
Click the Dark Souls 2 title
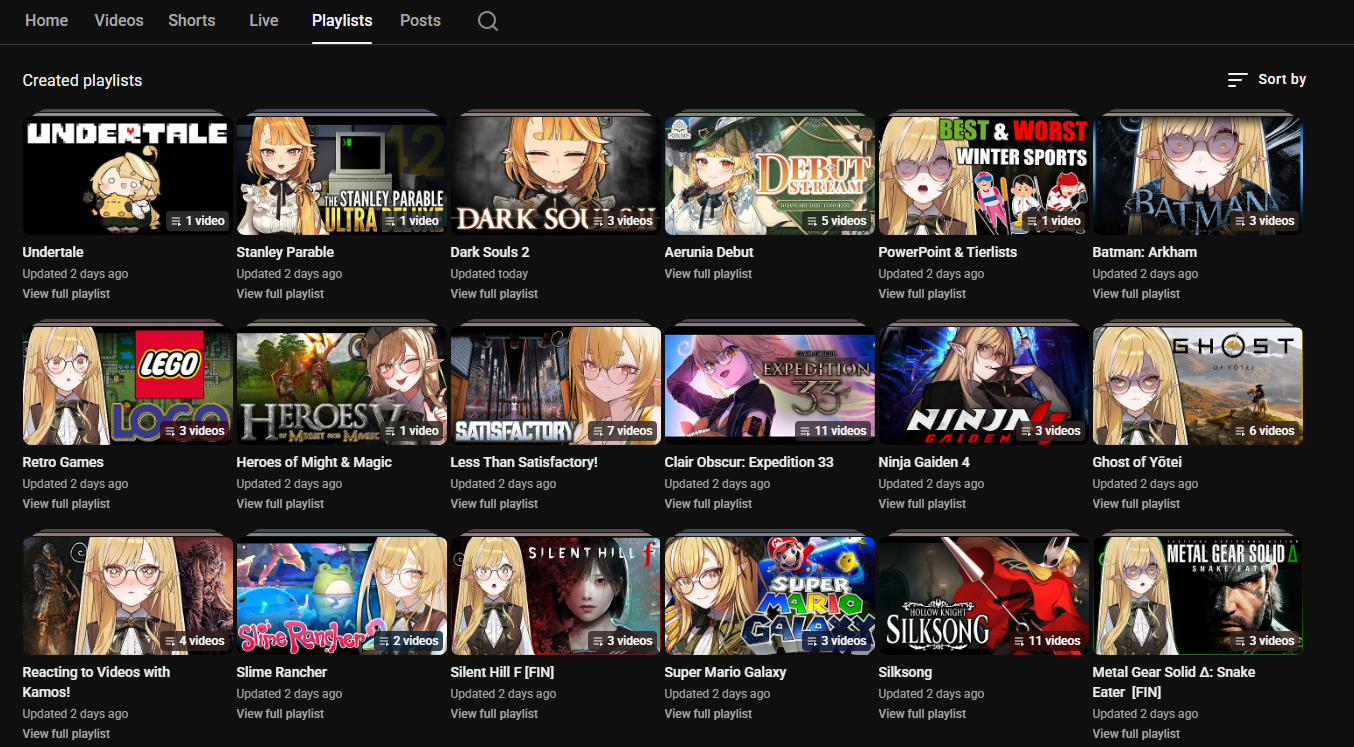point(490,252)
